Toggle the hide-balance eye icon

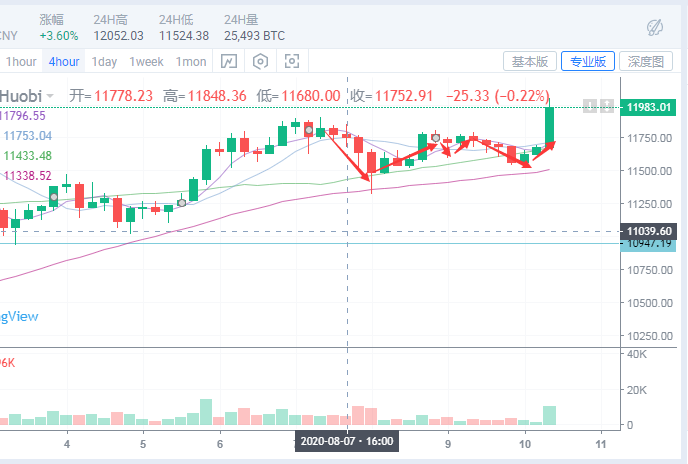656,25
